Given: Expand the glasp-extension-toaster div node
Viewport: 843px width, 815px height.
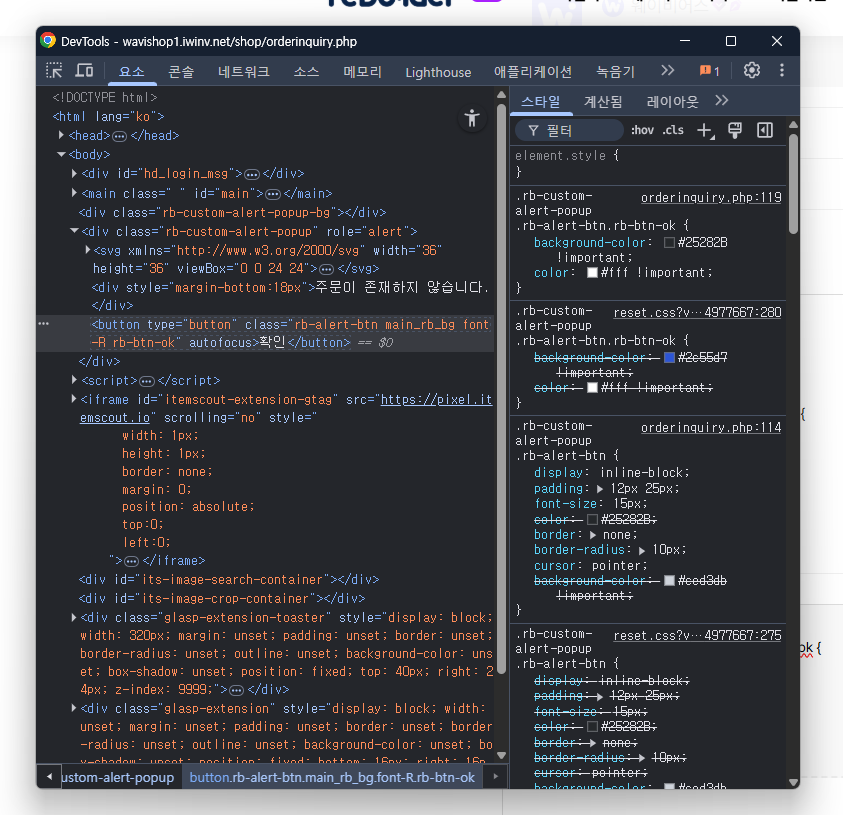Looking at the screenshot, I should (x=74, y=617).
